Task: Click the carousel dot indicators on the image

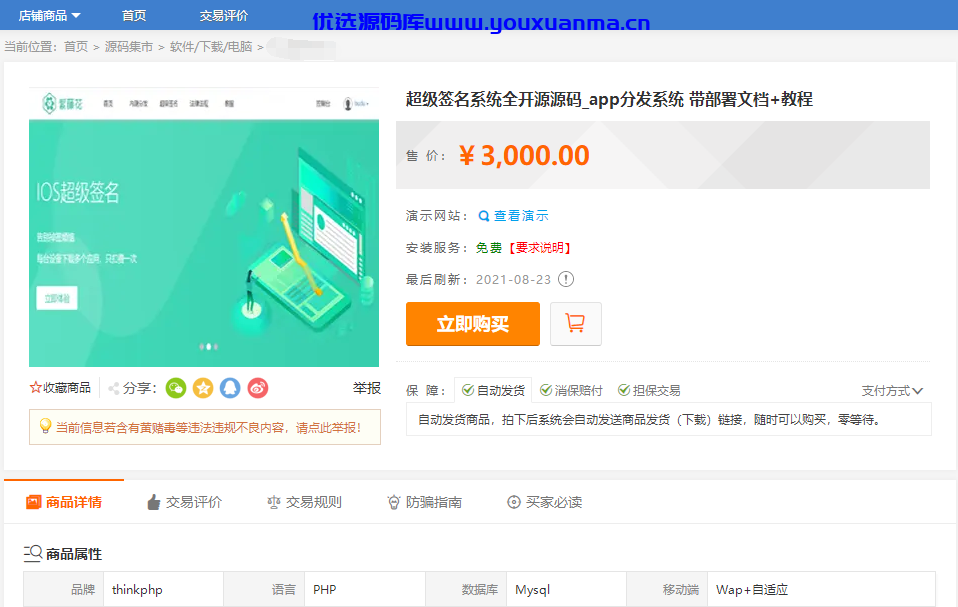Action: pyautogui.click(x=208, y=346)
